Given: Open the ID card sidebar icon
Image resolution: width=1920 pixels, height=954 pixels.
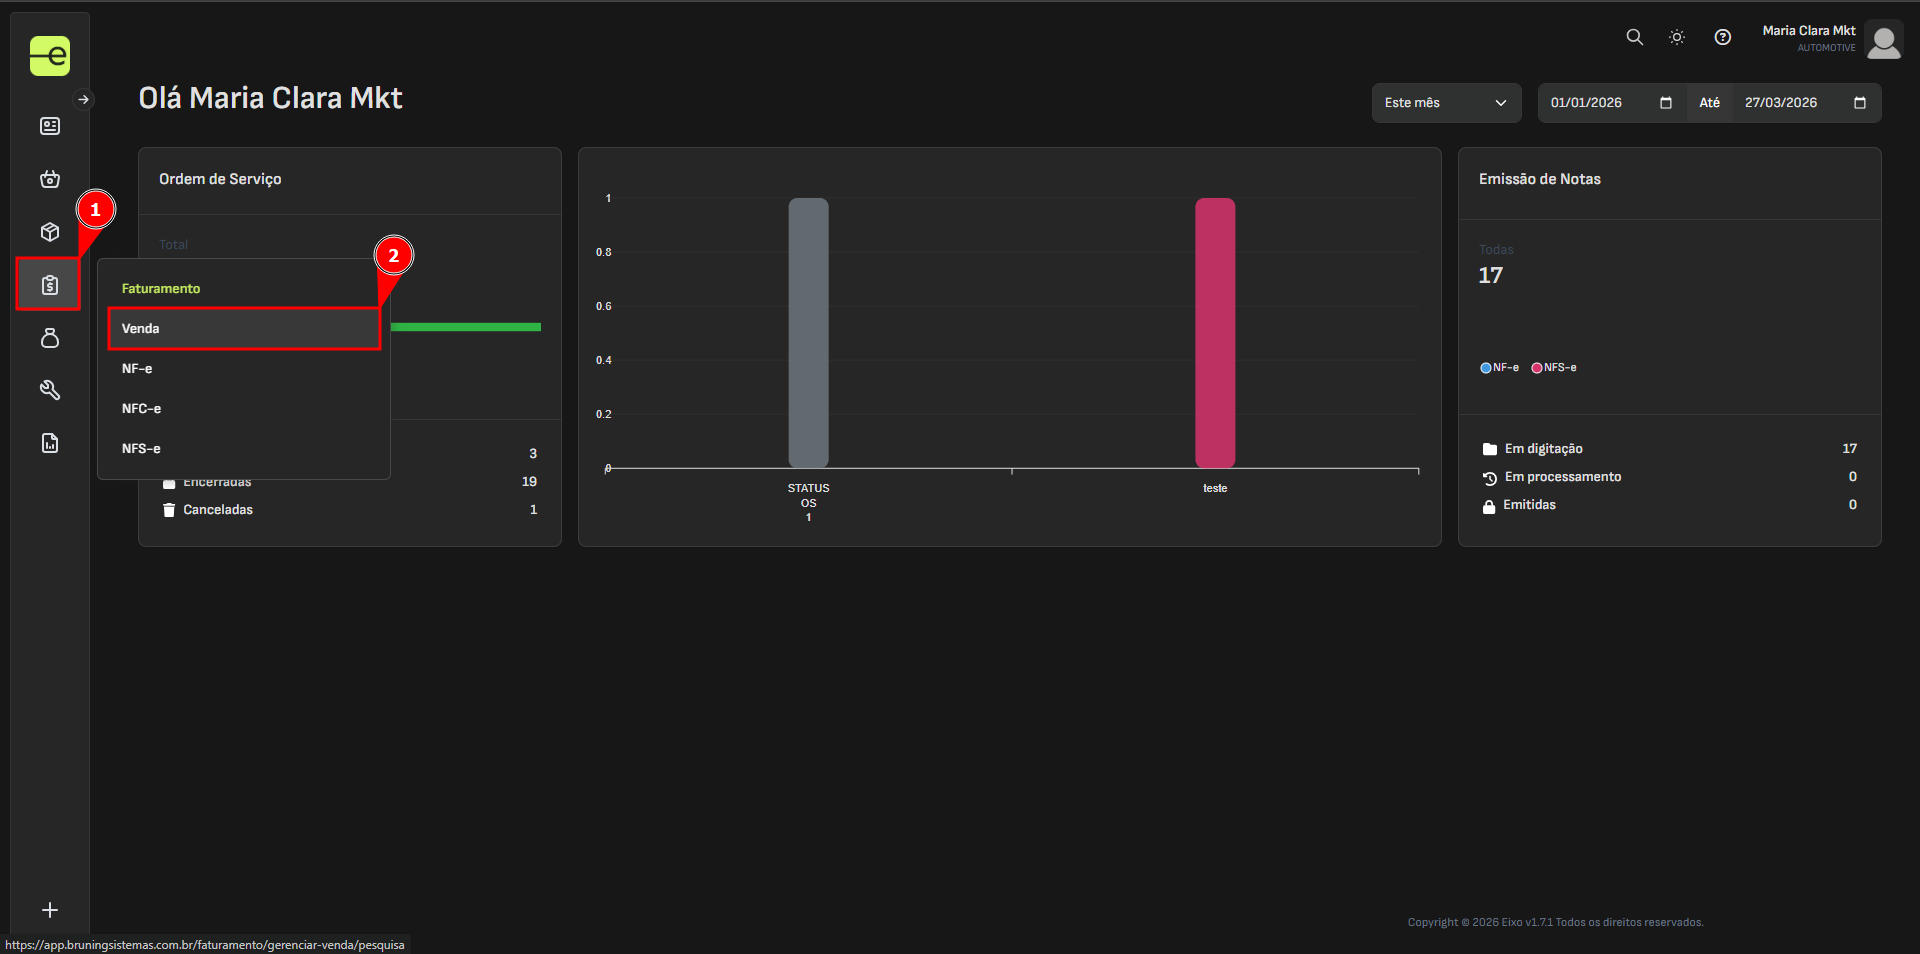Looking at the screenshot, I should 50,126.
